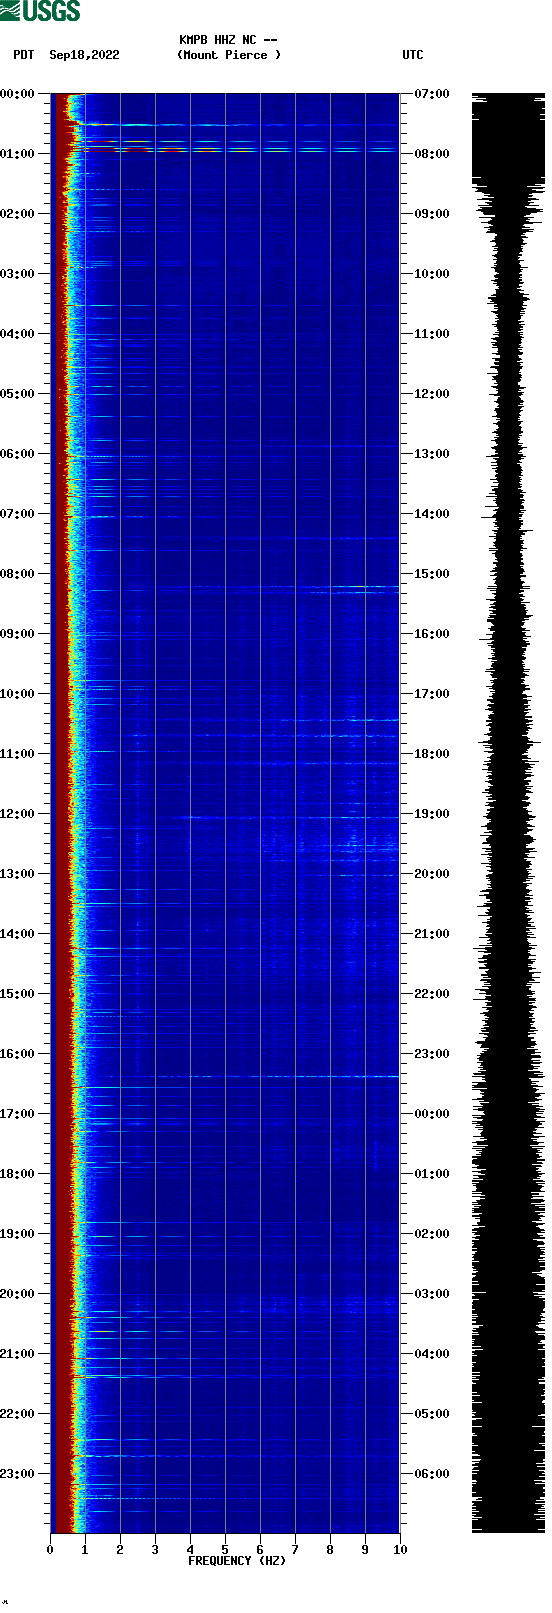Click the 00:00 UTC time label
552x1613 pixels.
coord(432,1114)
